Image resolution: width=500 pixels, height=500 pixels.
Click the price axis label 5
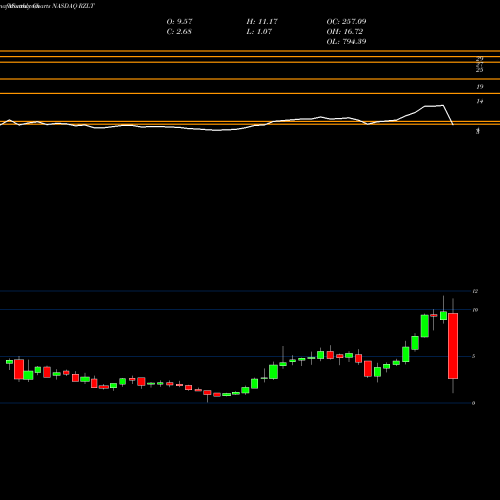(x=474, y=356)
